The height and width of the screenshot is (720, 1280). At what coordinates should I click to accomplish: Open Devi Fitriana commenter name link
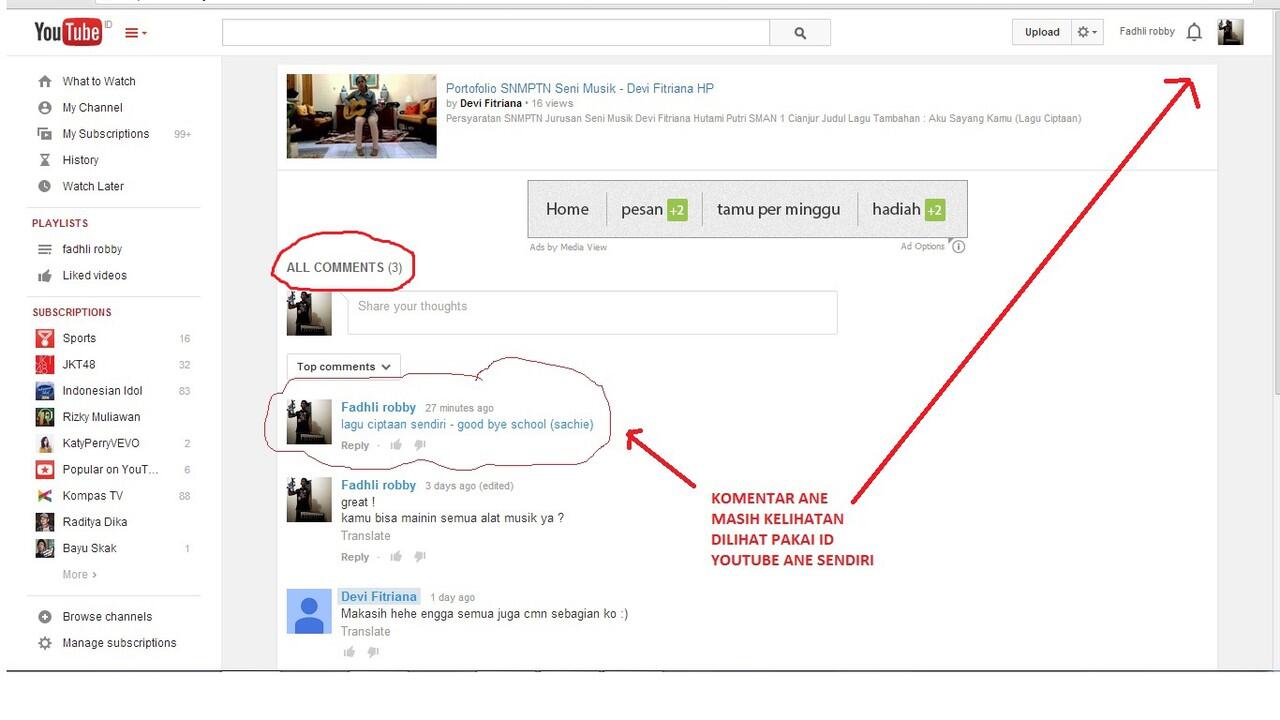(379, 596)
